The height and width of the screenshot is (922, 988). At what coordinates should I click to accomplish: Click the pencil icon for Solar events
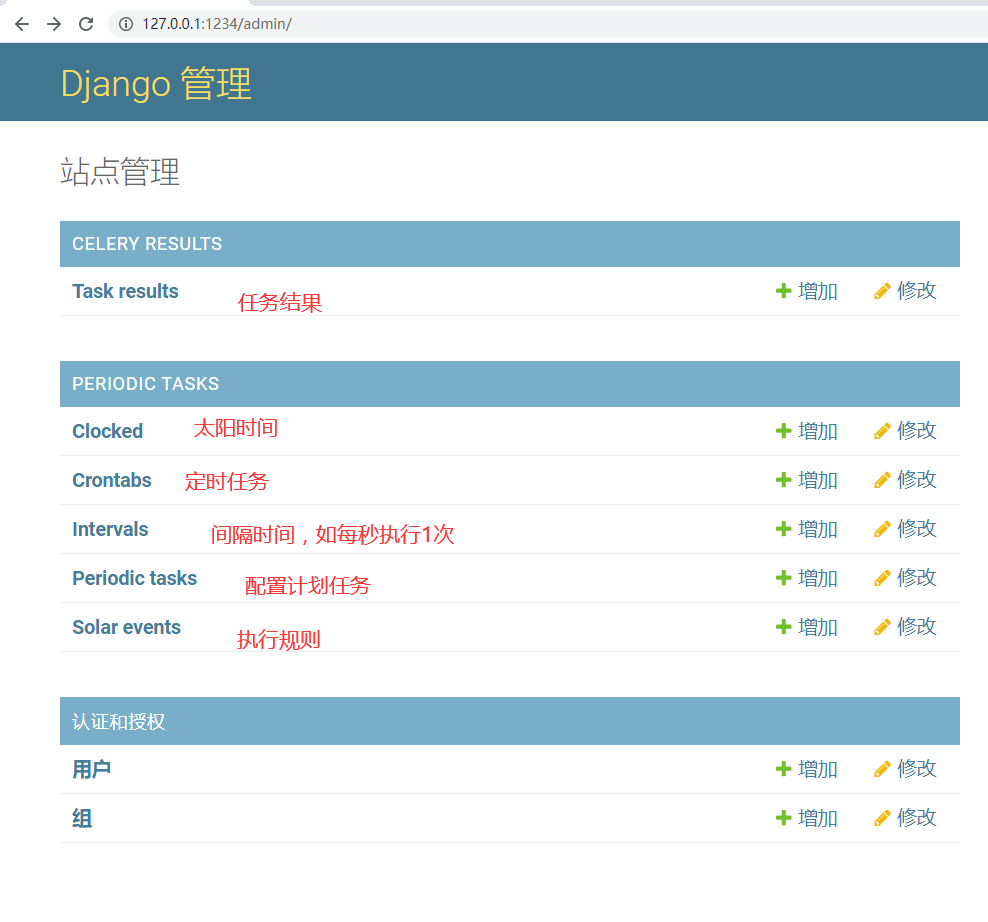881,626
